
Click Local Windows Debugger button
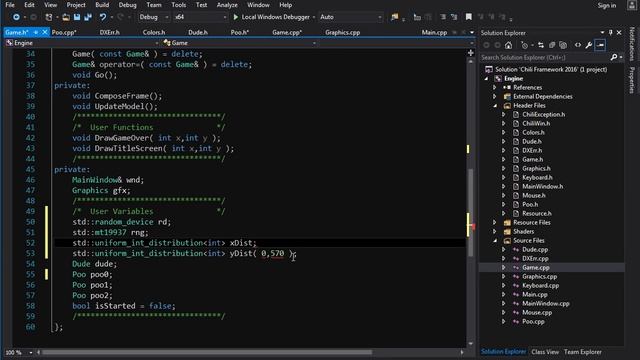pos(271,17)
